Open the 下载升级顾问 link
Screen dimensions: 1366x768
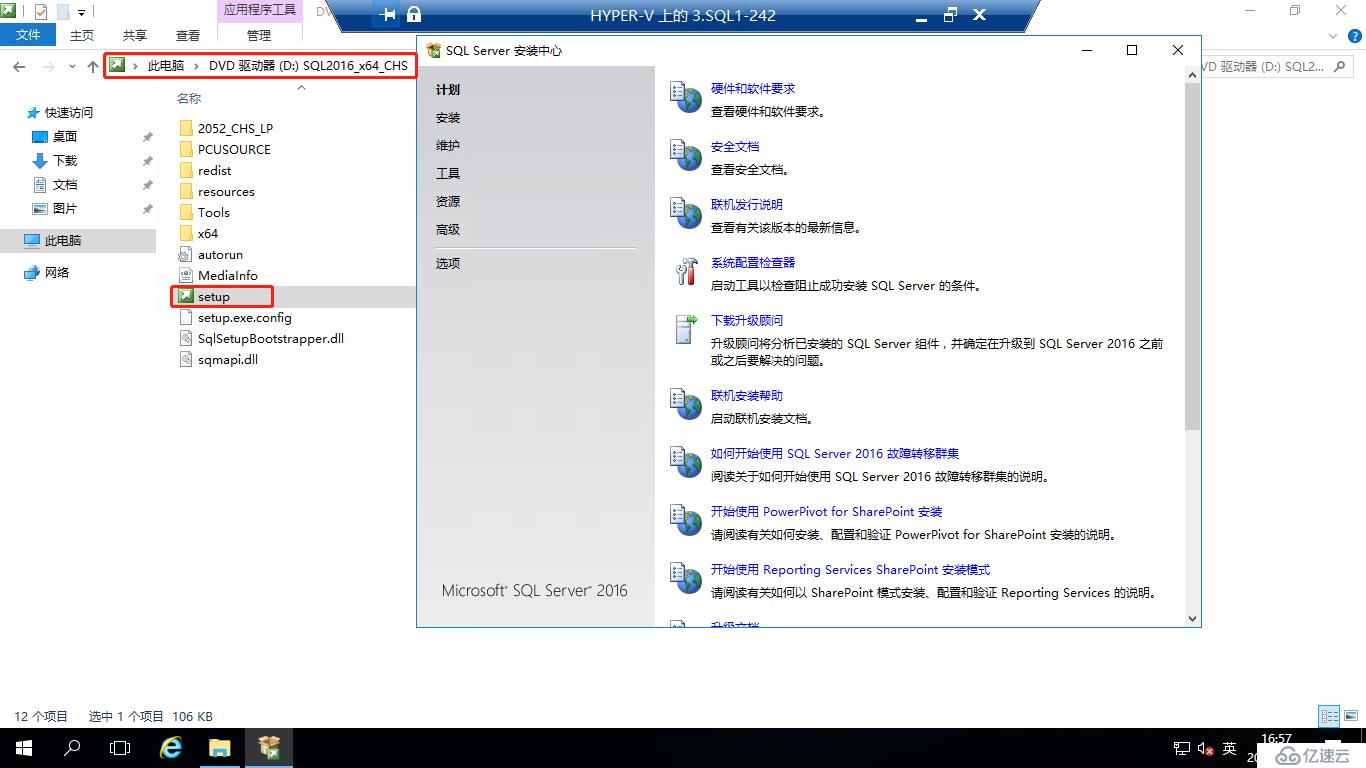[x=747, y=321]
